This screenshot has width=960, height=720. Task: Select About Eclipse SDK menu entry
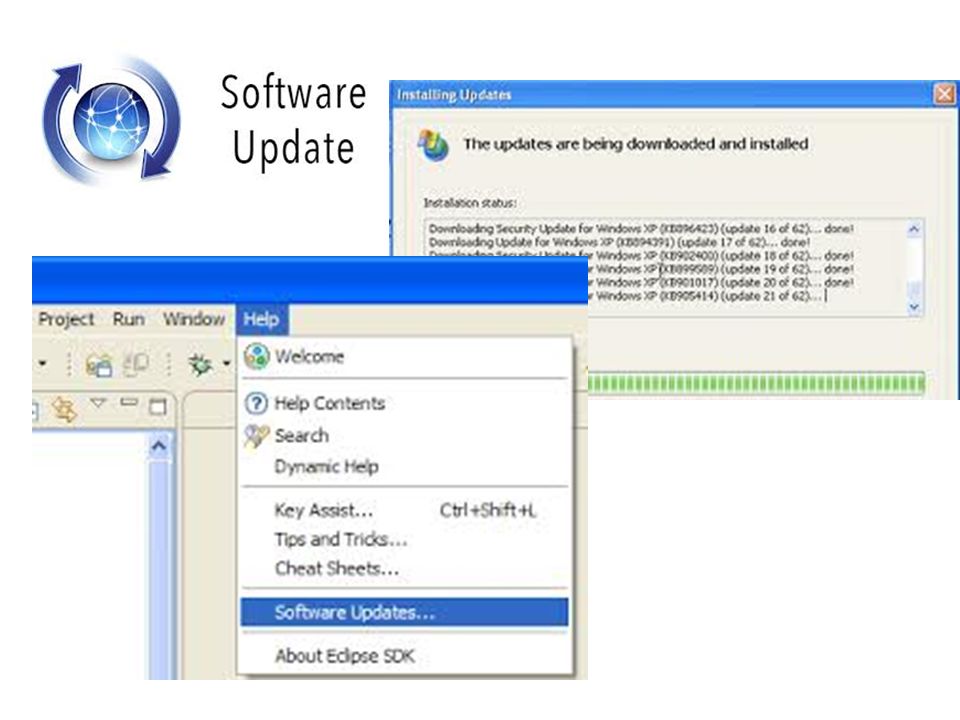point(404,656)
